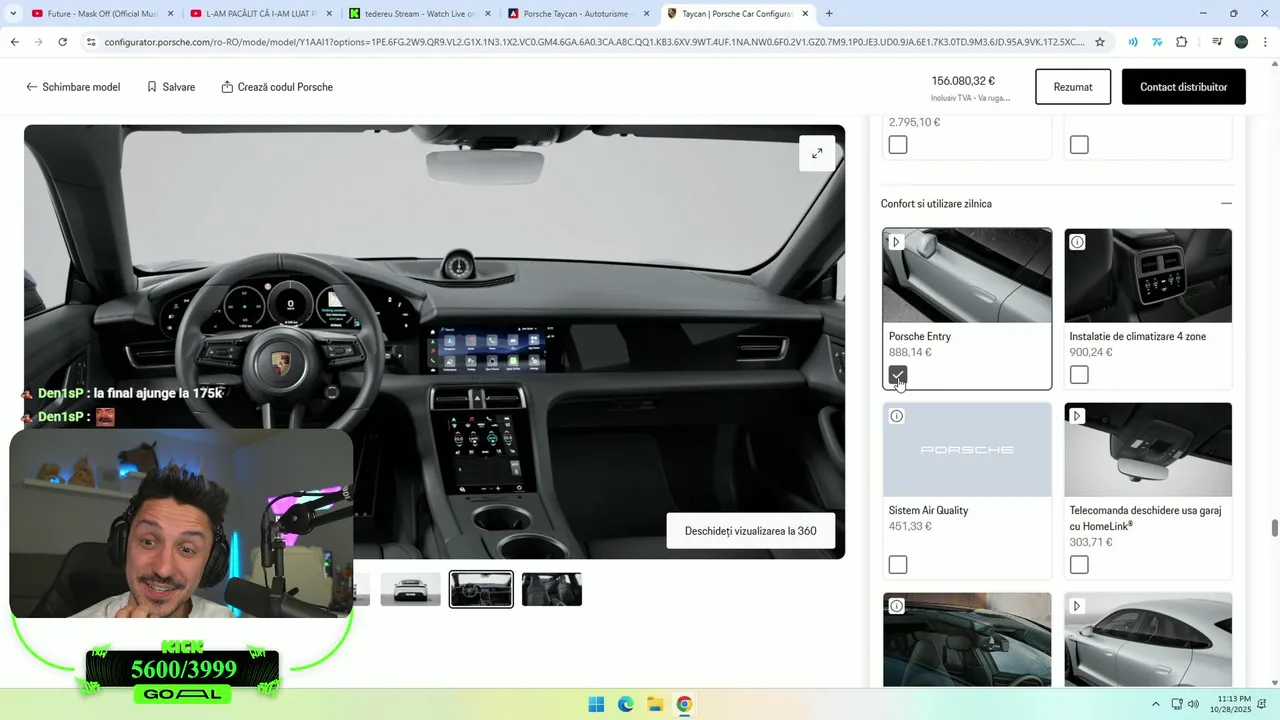The width and height of the screenshot is (1280, 720).
Task: Check the 2.795,10 € option box
Action: [898, 145]
